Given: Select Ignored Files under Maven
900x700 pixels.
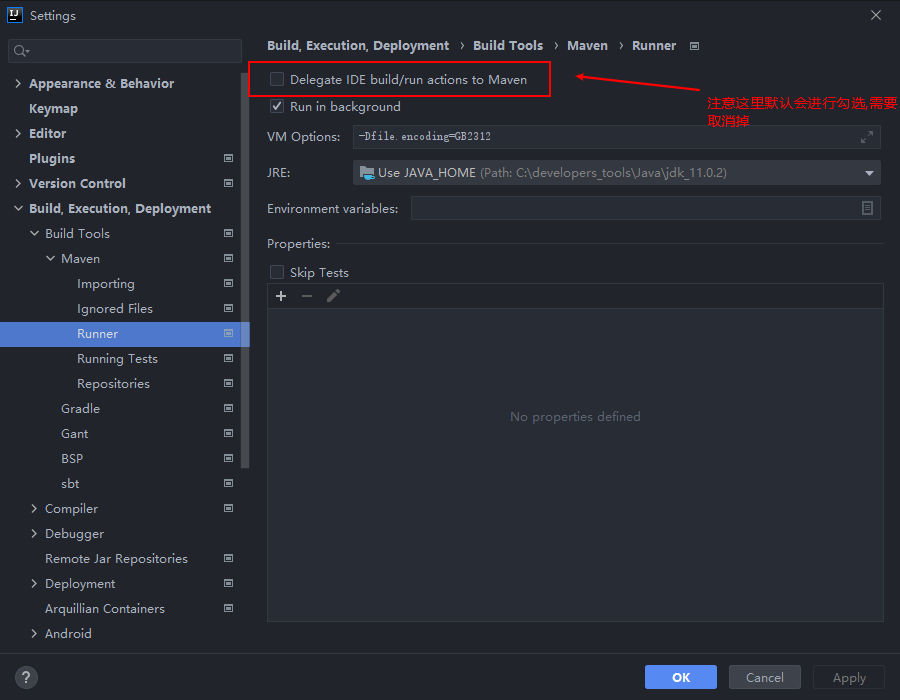Looking at the screenshot, I should tap(115, 309).
